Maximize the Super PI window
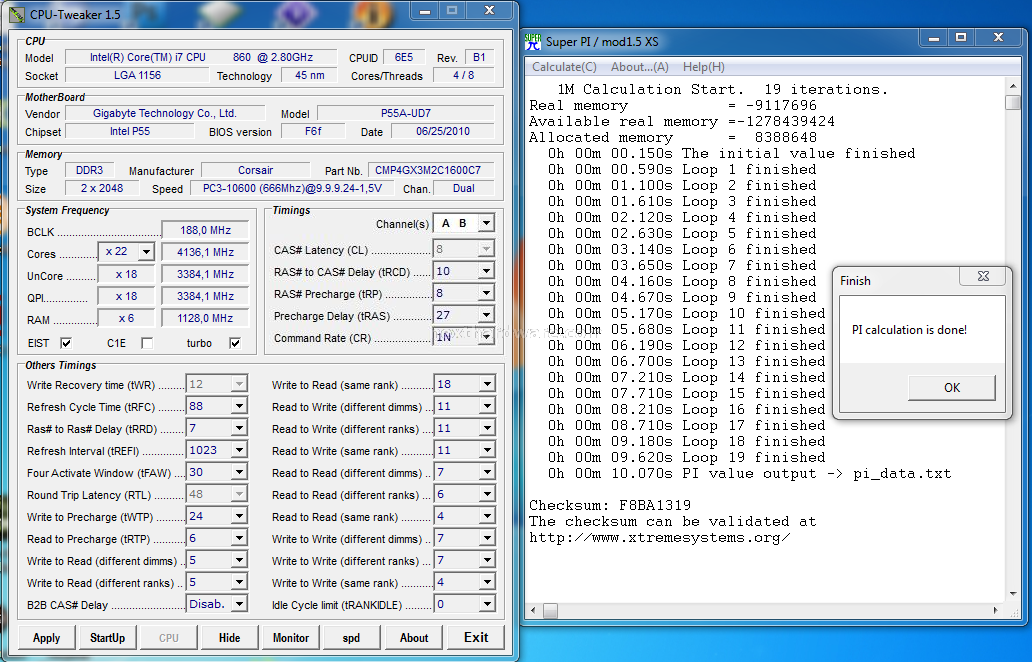The height and width of the screenshot is (662, 1032). pos(961,38)
